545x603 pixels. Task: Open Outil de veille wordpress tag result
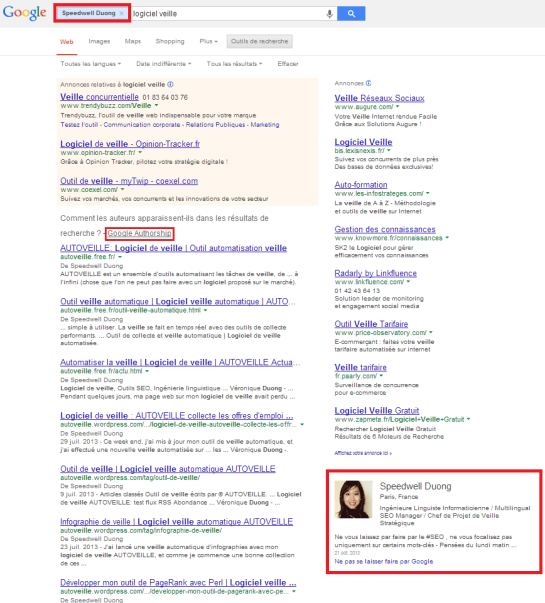coord(168,469)
